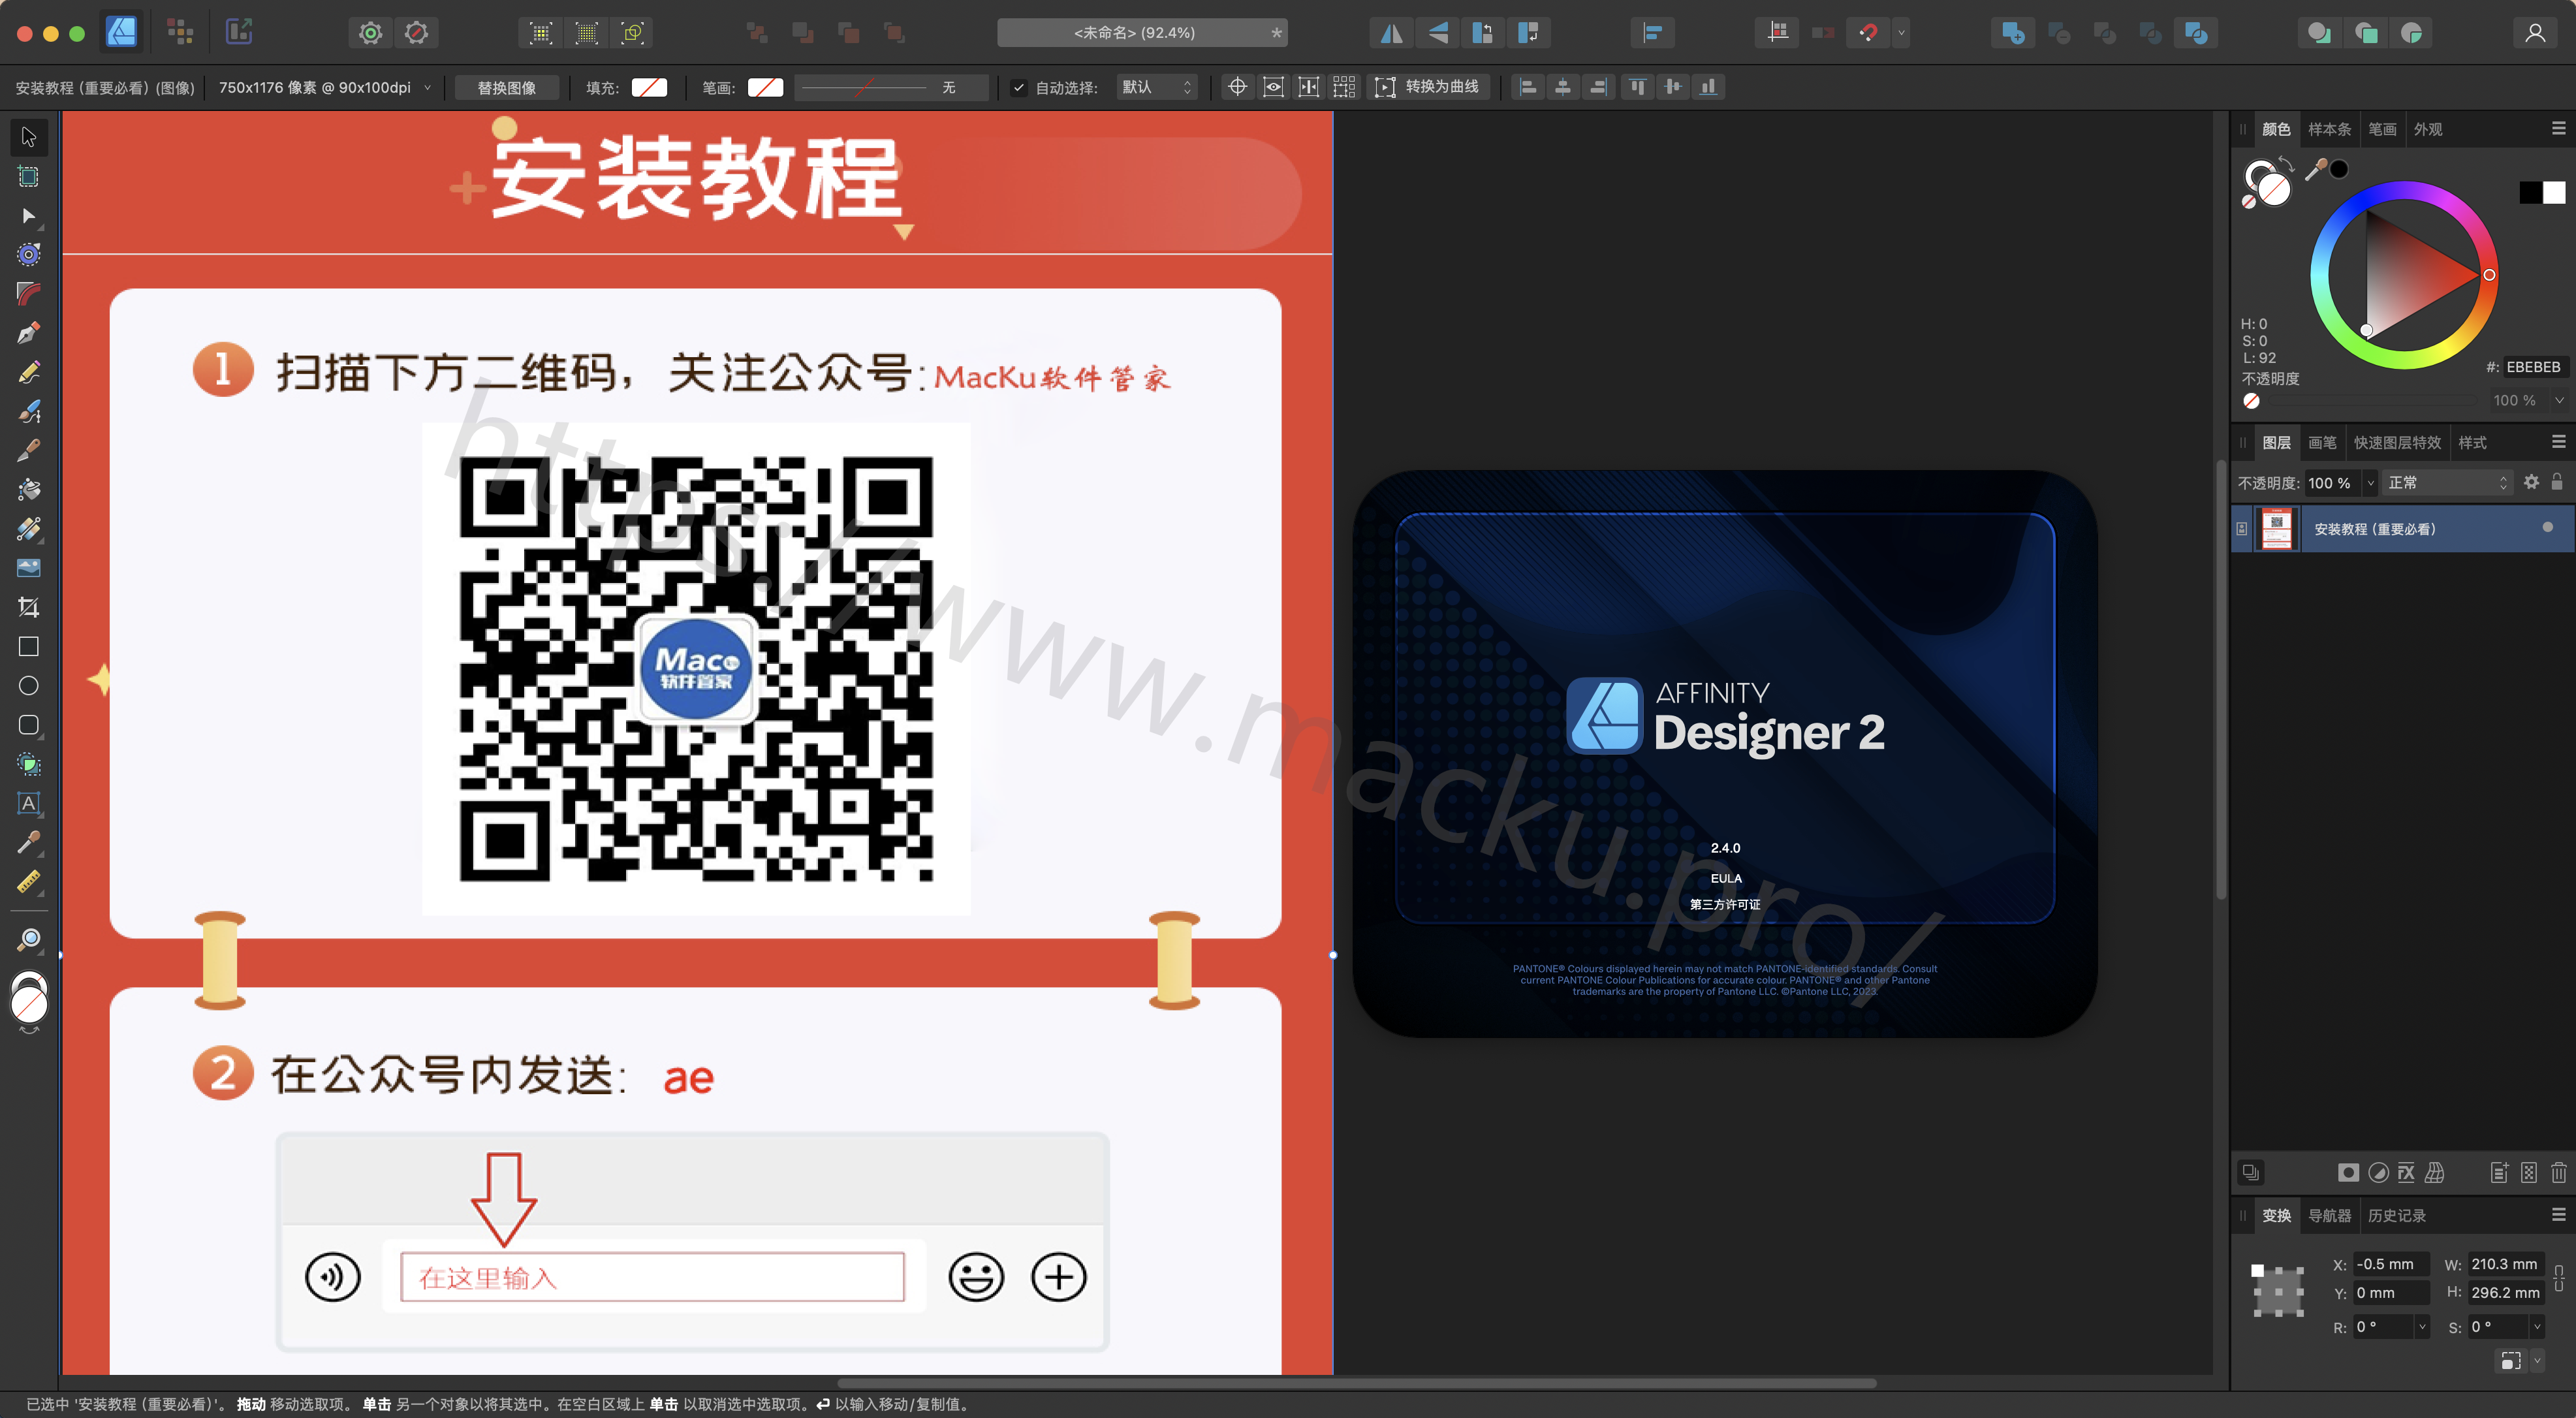Open the 第三方许可证 link
This screenshot has height=1418, width=2576.
click(1725, 904)
